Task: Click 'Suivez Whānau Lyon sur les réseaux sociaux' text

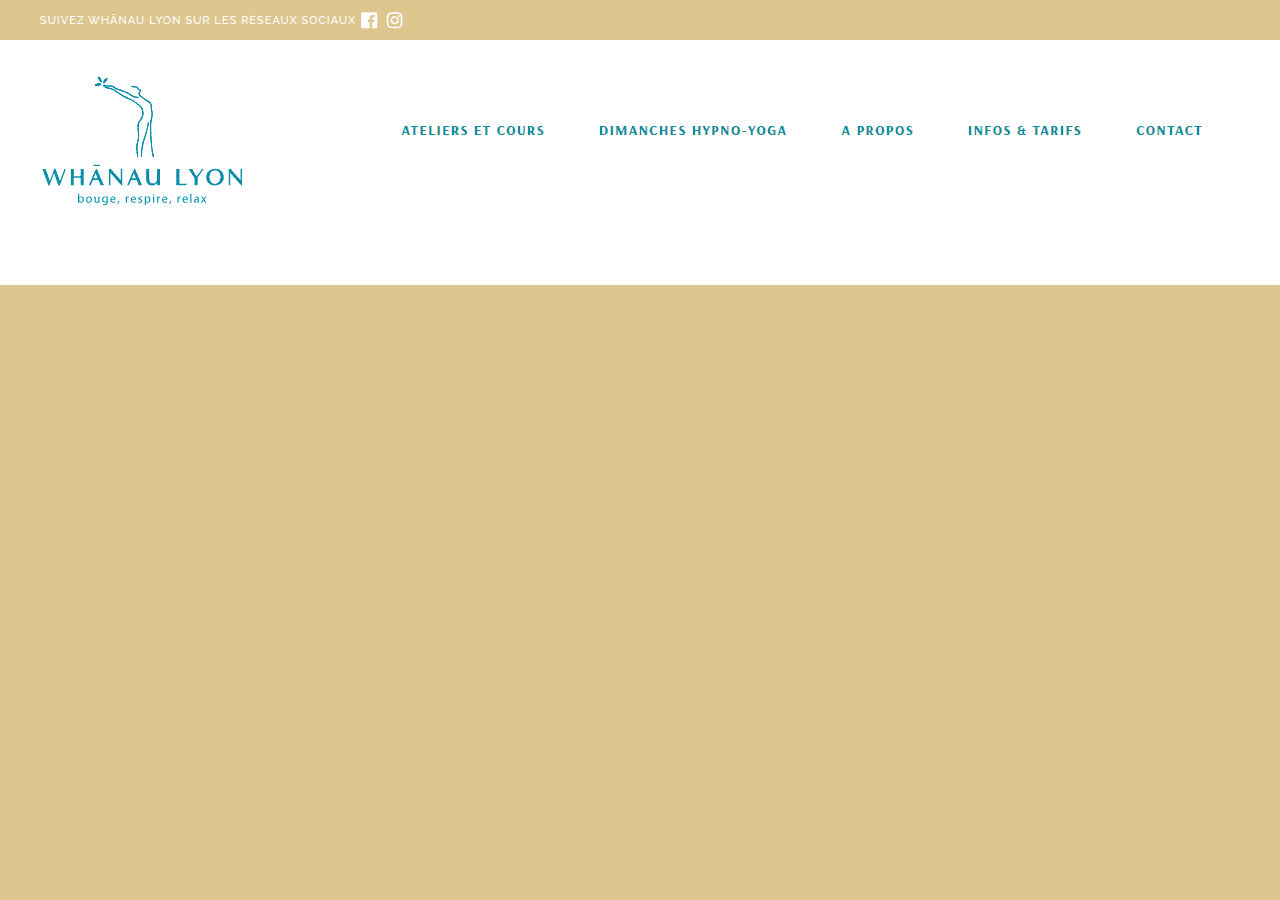Action: click(x=198, y=20)
